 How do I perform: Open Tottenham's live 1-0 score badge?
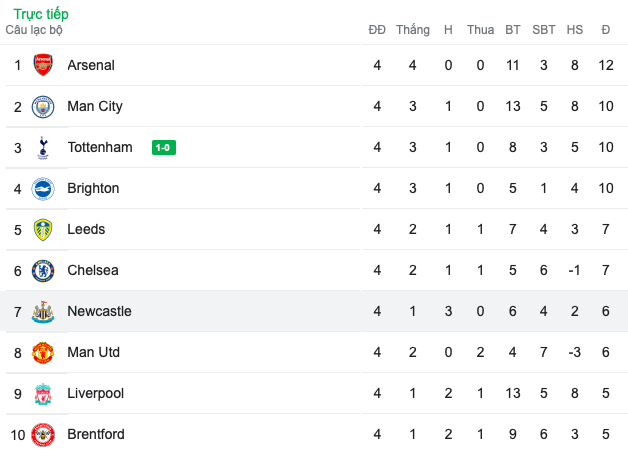coord(164,148)
